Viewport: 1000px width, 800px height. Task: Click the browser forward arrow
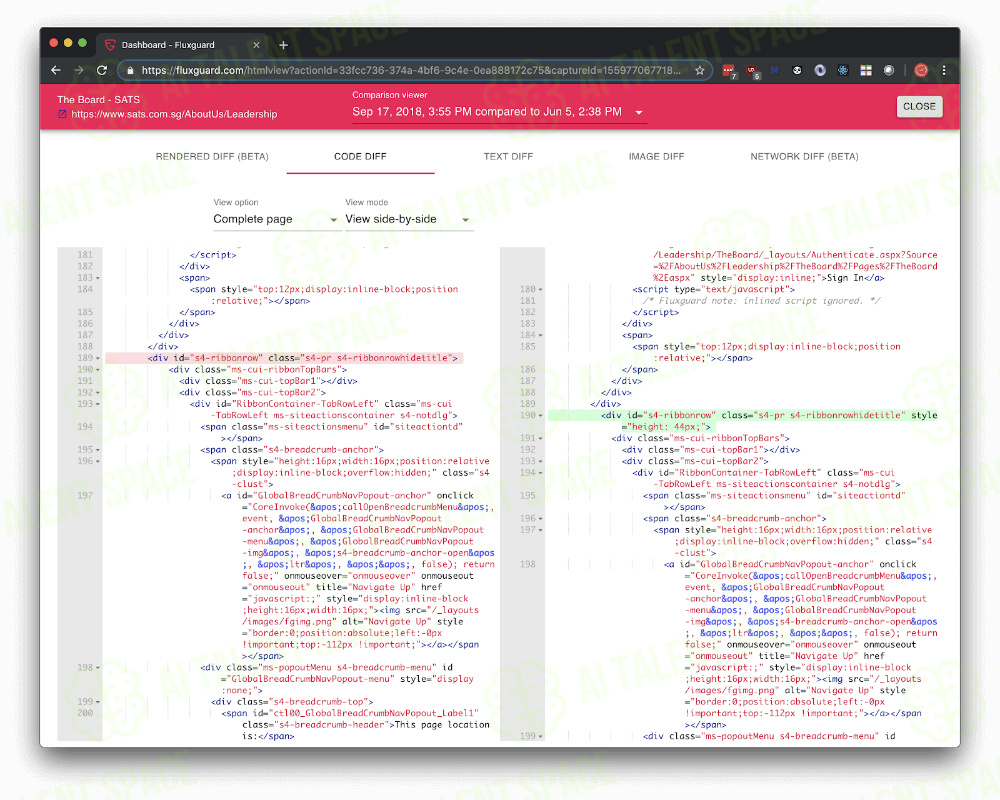78,70
